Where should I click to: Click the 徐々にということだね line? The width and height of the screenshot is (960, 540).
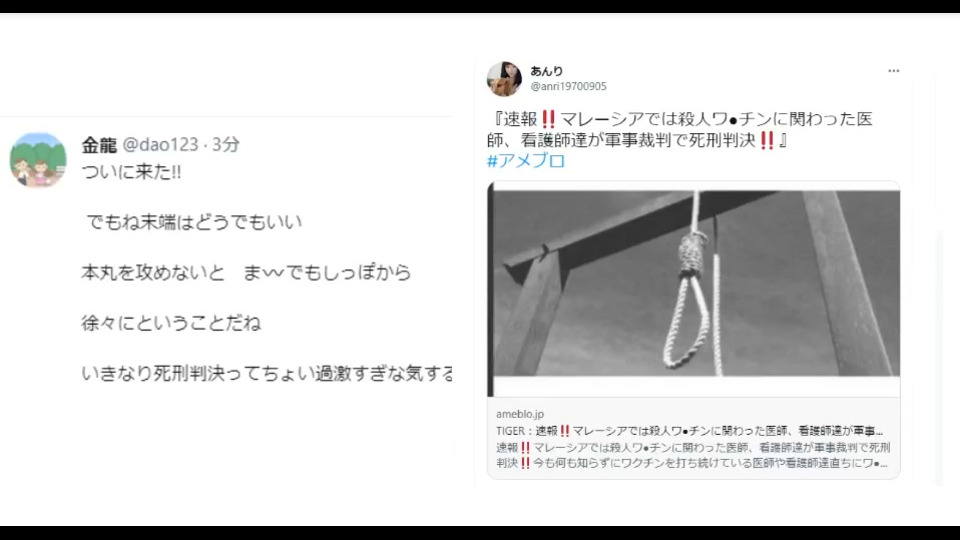click(171, 323)
